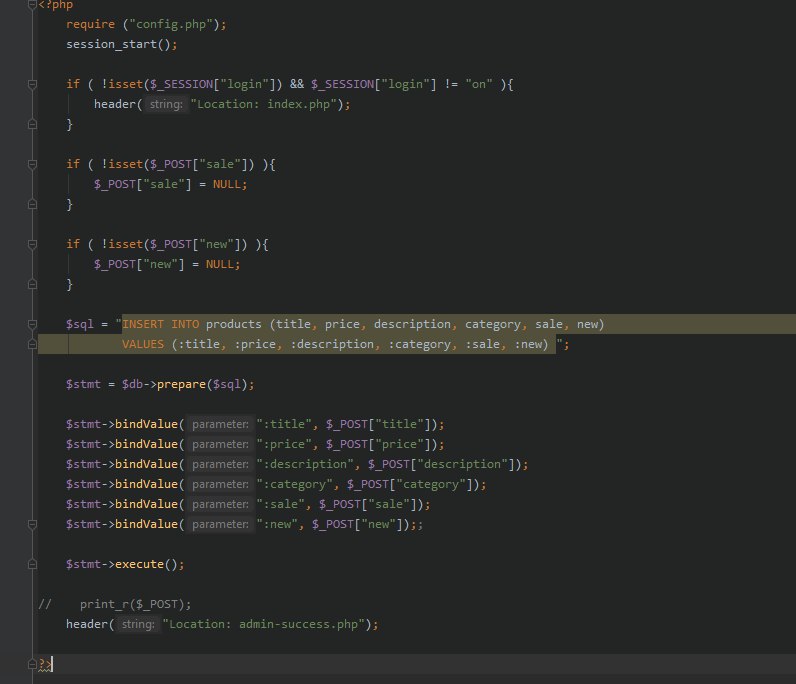Click the execute method call
Screen dimensions: 796x684
click(139, 564)
